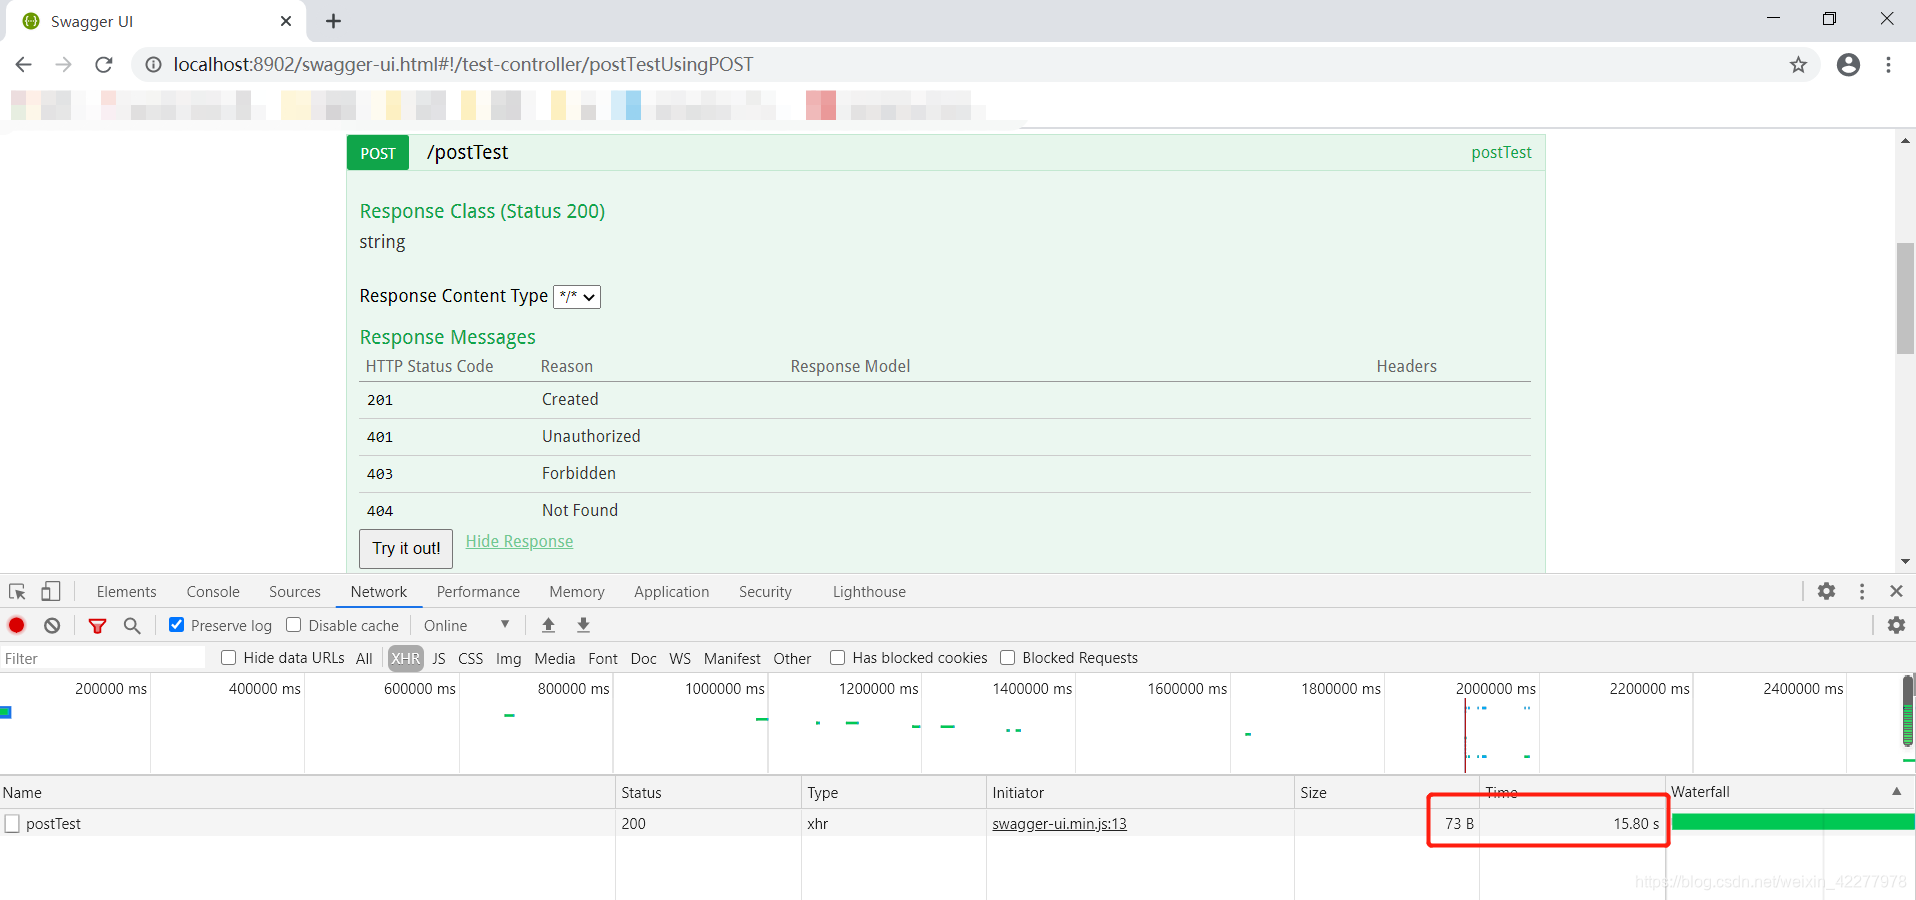Viewport: 1916px width, 900px height.
Task: Select the All filter type
Action: (364, 658)
